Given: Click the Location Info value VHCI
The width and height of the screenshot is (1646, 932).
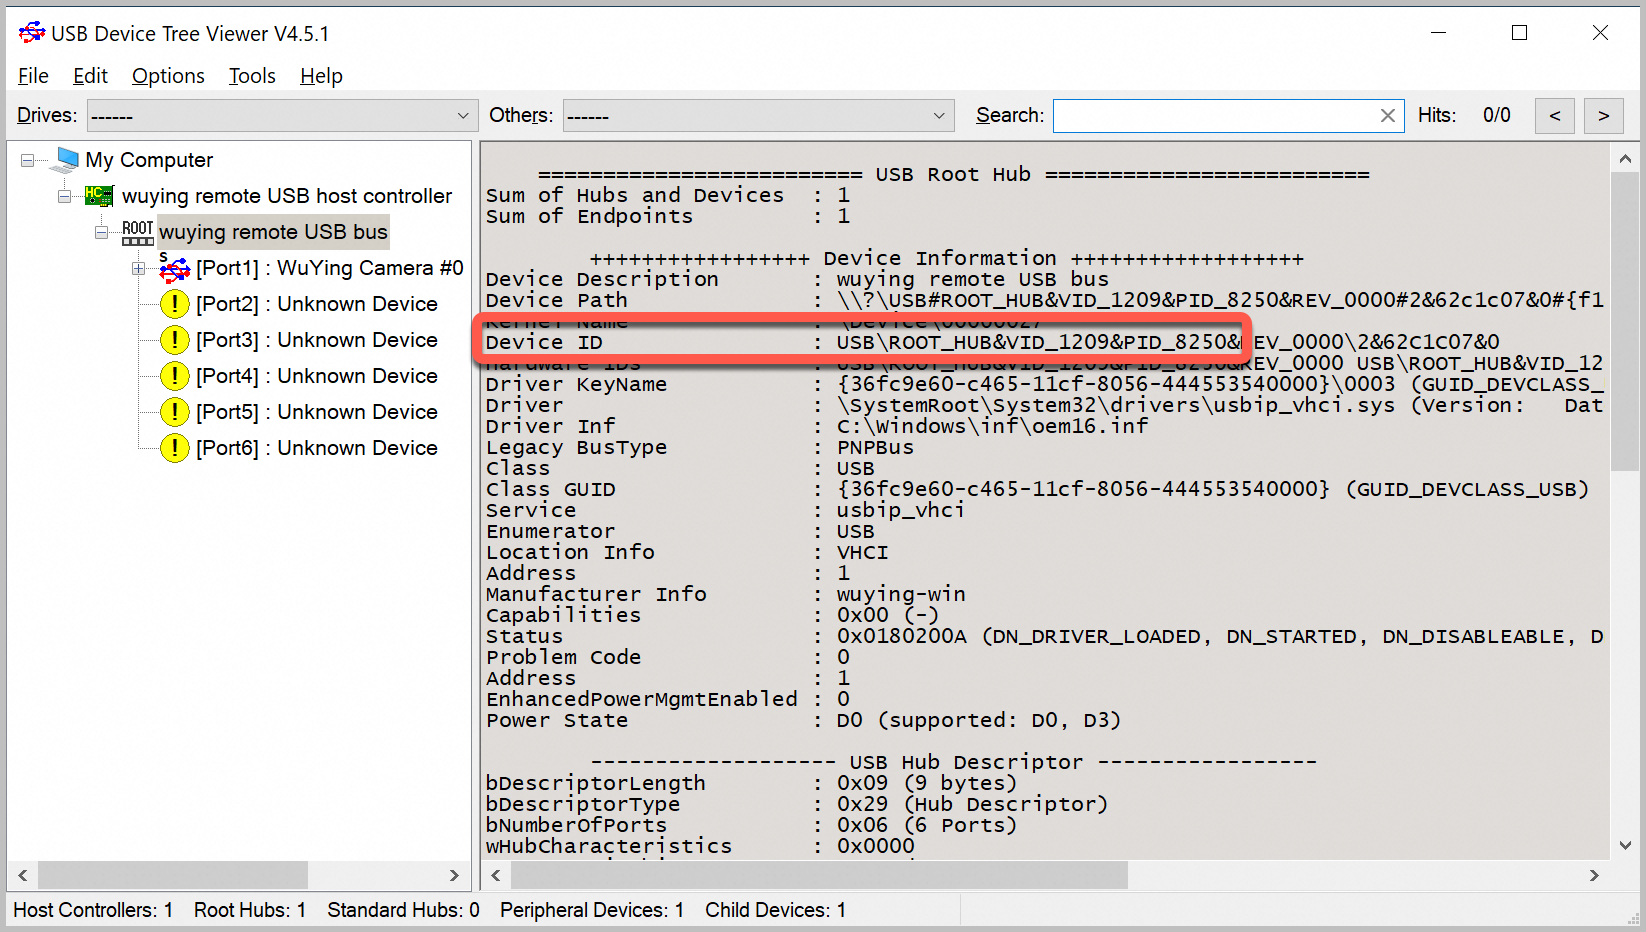Looking at the screenshot, I should [862, 552].
